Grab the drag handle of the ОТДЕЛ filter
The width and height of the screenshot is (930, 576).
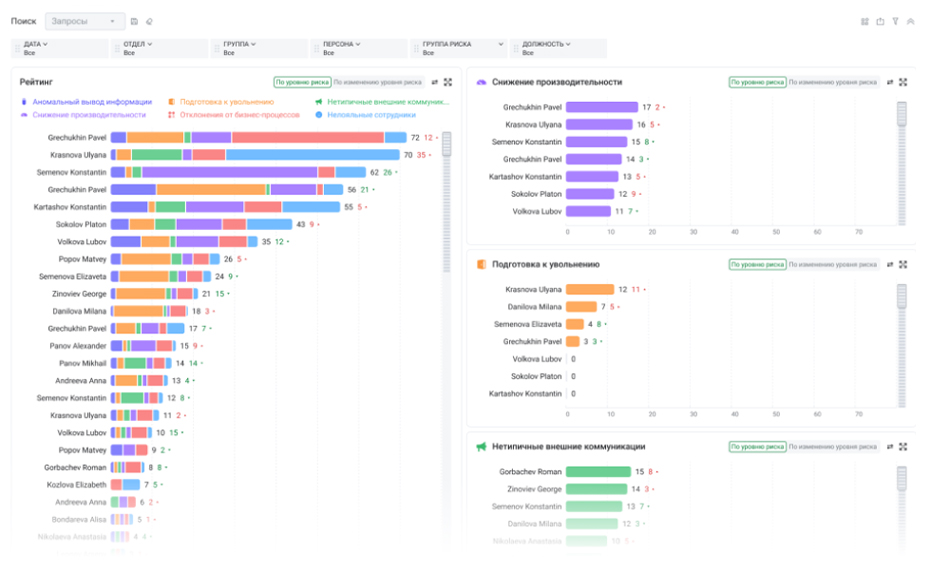tap(117, 49)
